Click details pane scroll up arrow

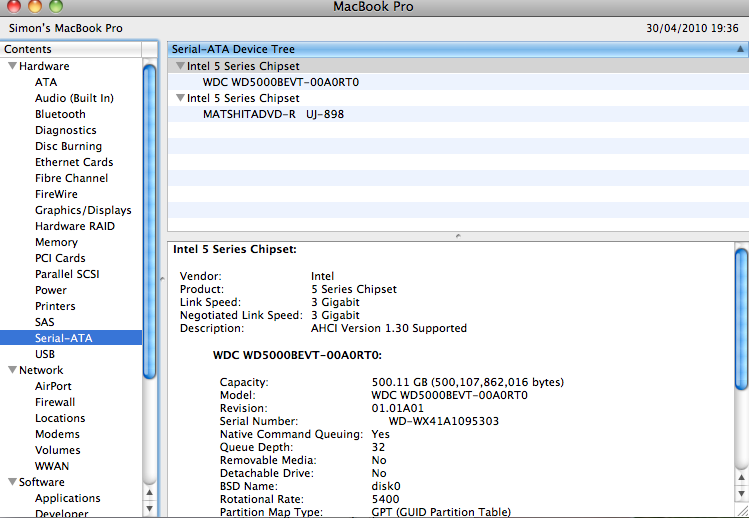[741, 477]
